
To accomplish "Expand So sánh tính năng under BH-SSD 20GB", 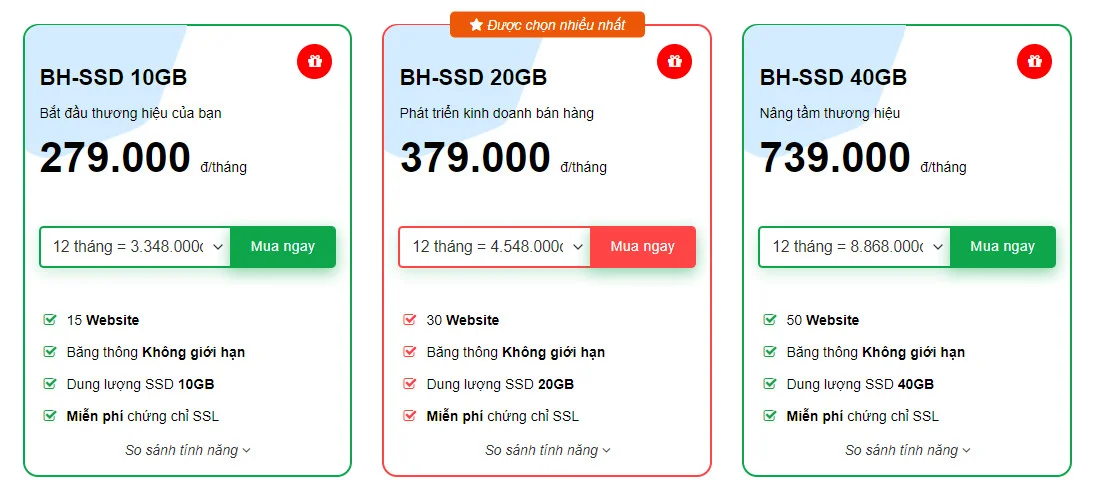I will [548, 450].
